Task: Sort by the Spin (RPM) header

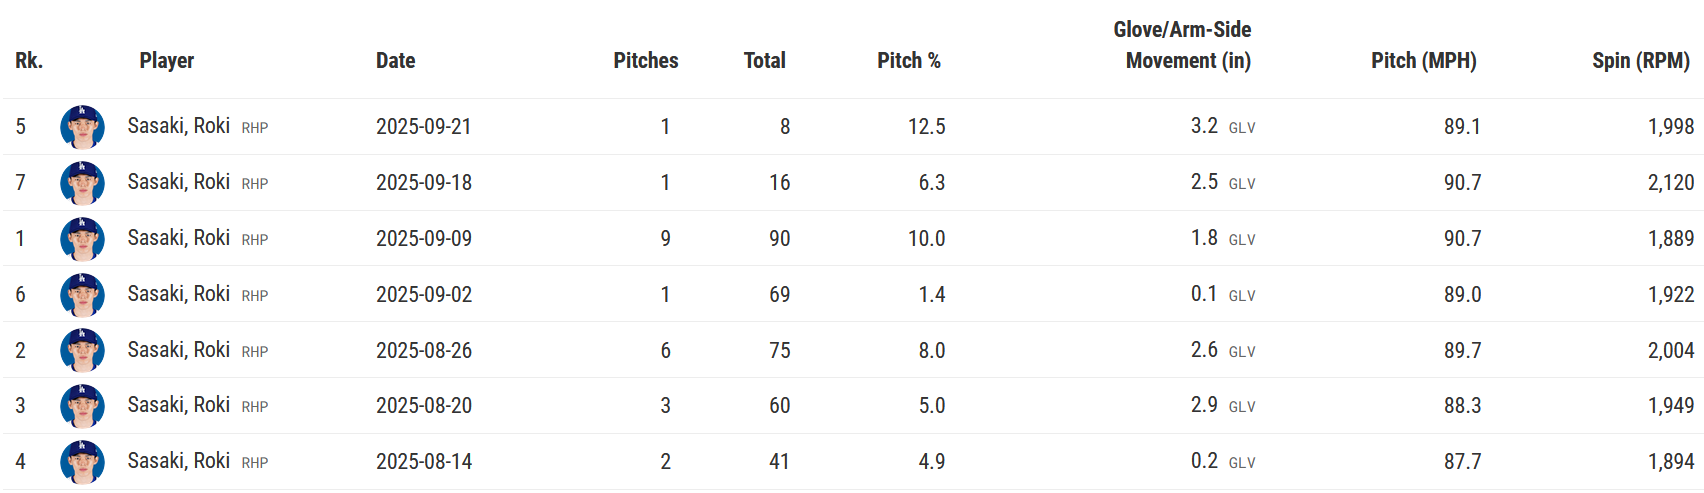Action: pos(1640,61)
